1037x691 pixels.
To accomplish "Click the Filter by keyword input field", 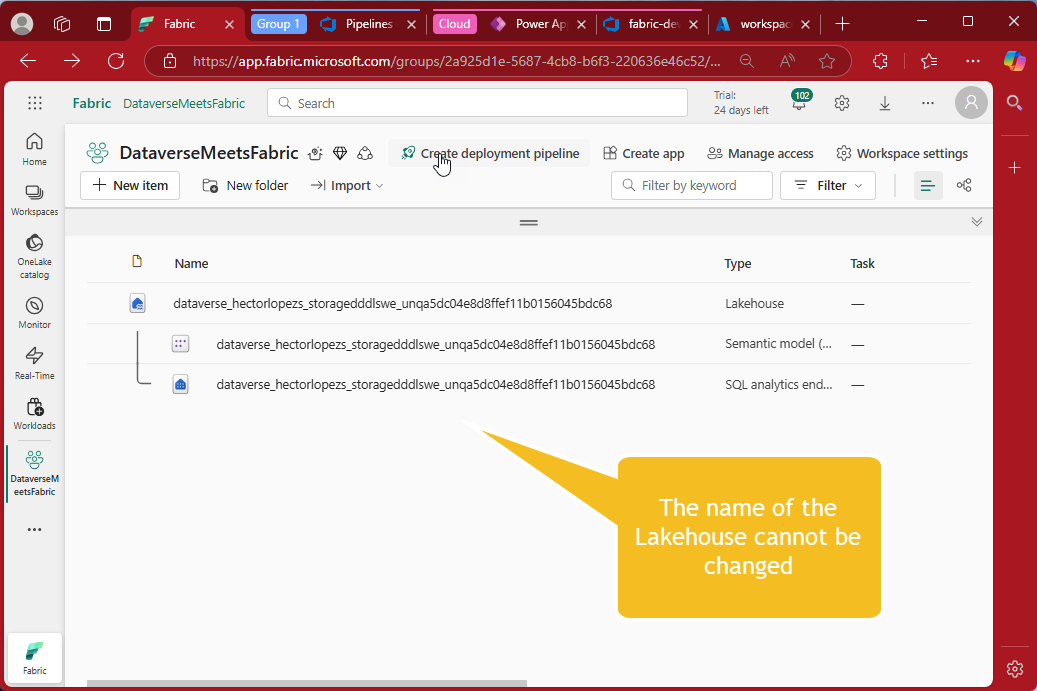I will point(691,185).
